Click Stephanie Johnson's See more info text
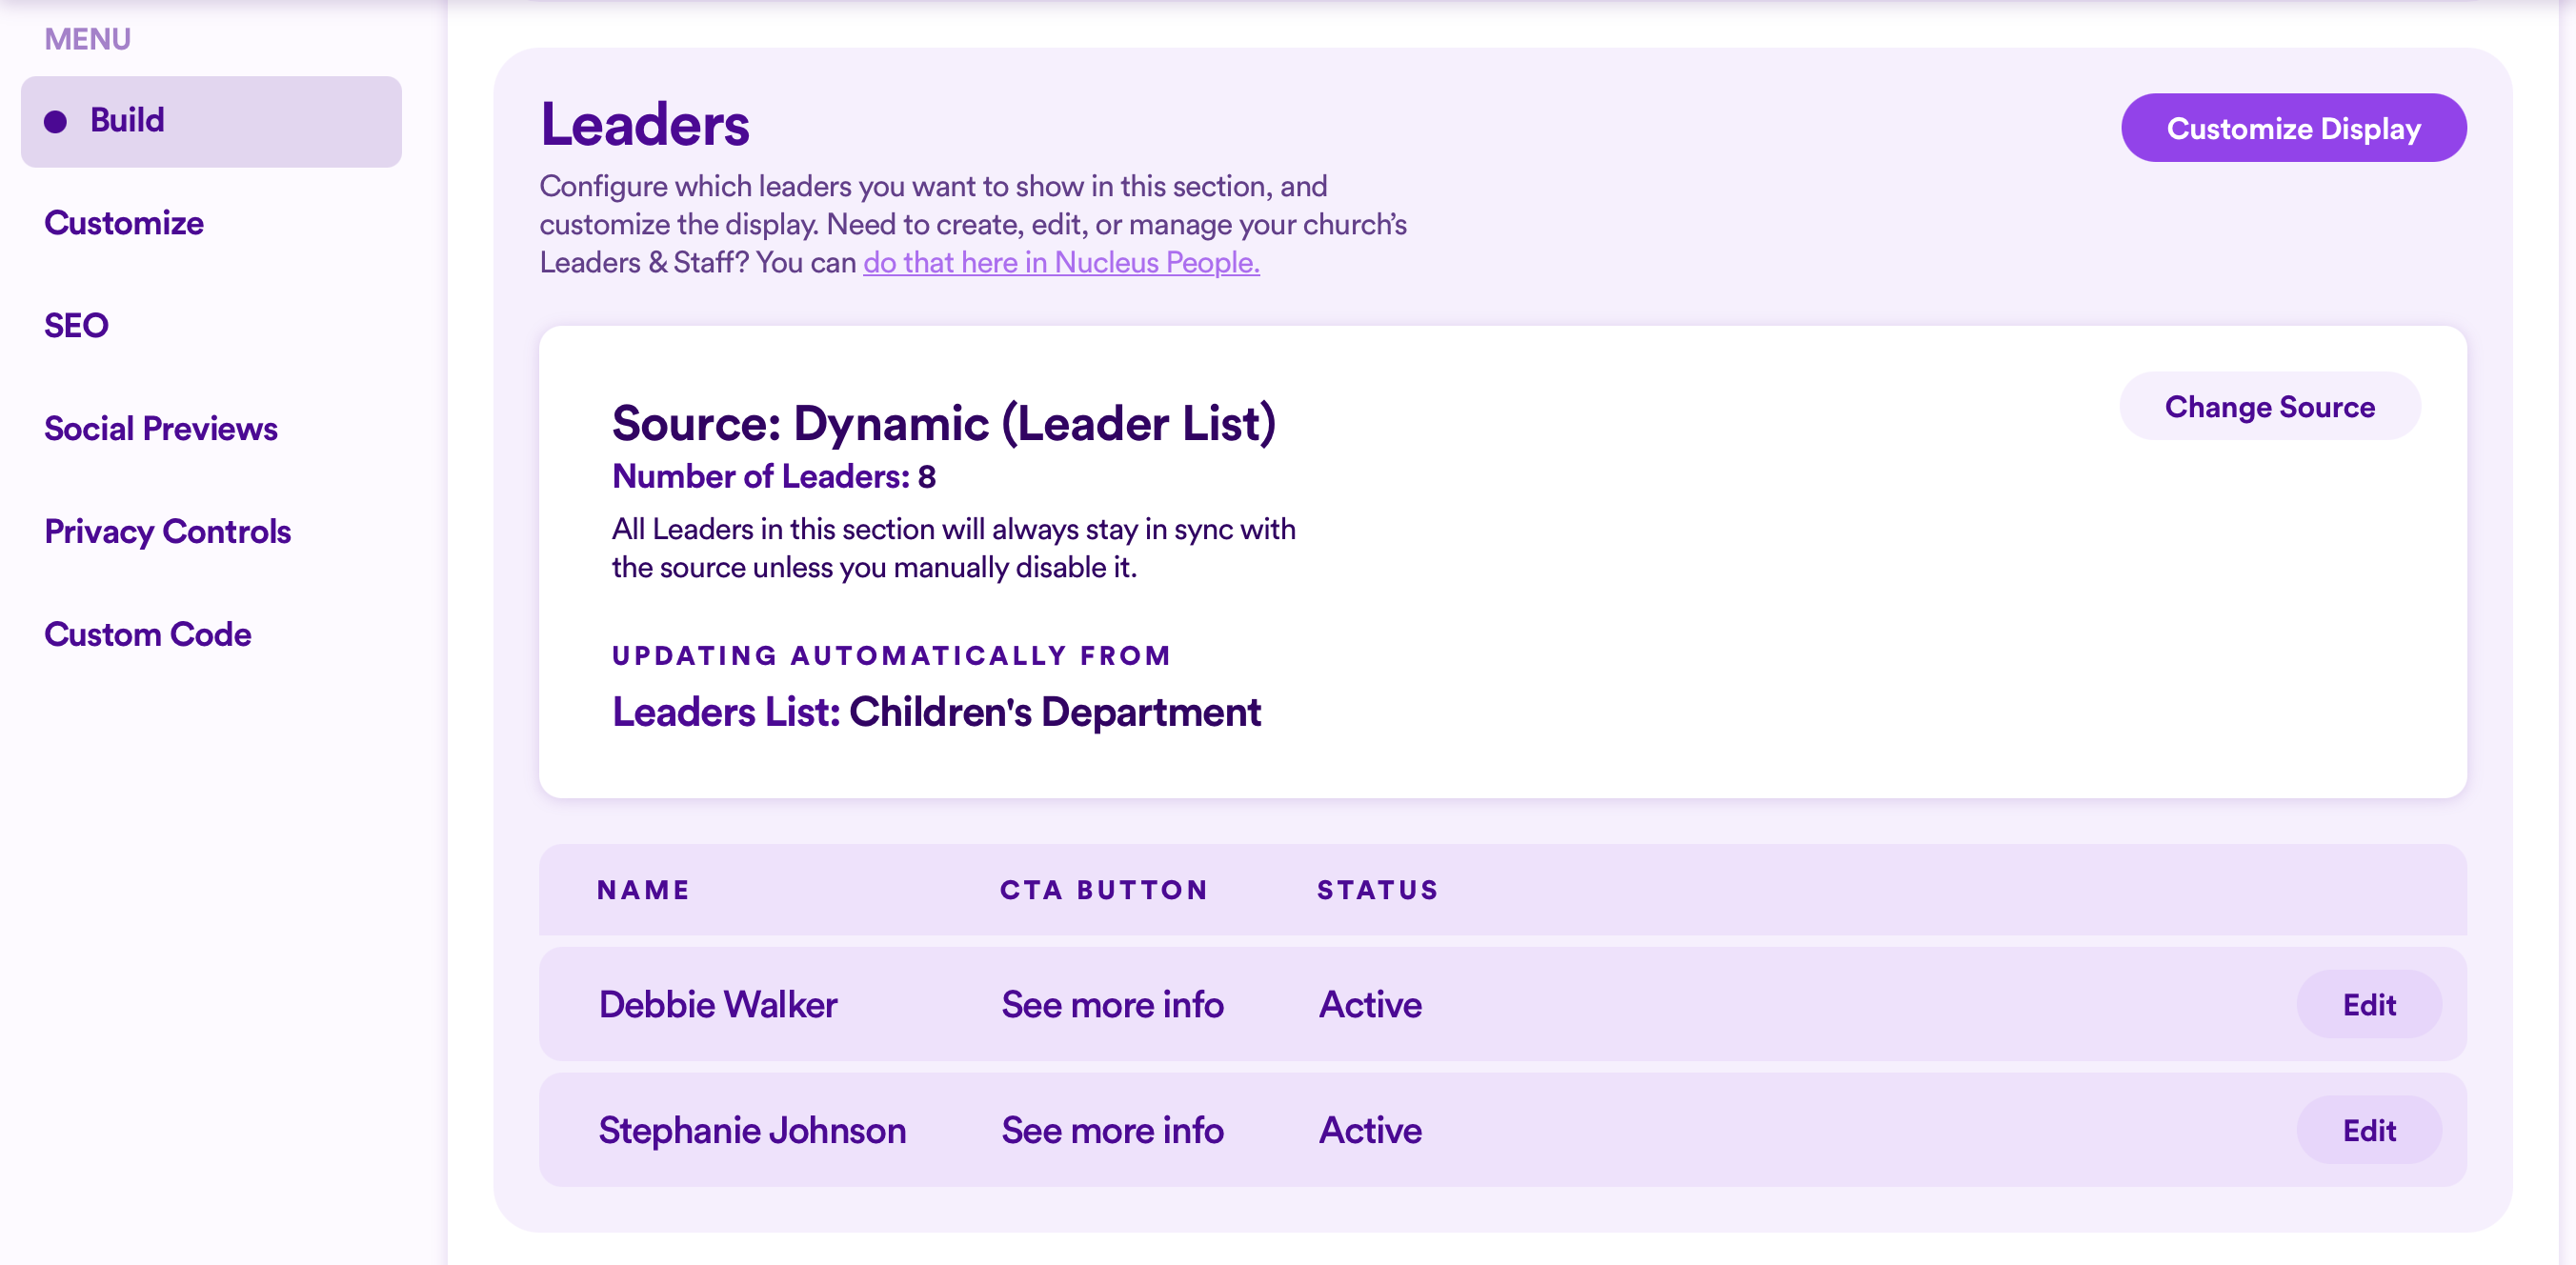Viewport: 2576px width, 1265px height. point(1112,1131)
